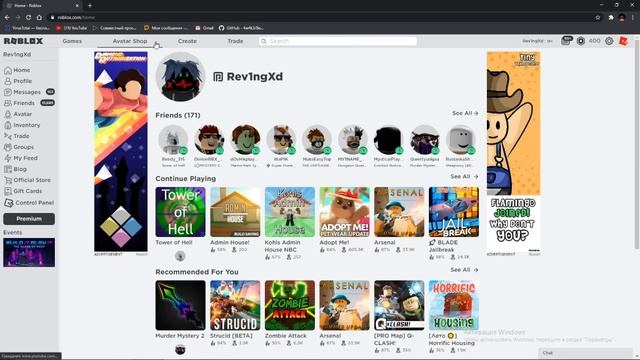640x360 pixels.
Task: Open a new browser tab
Action: coord(90,6)
